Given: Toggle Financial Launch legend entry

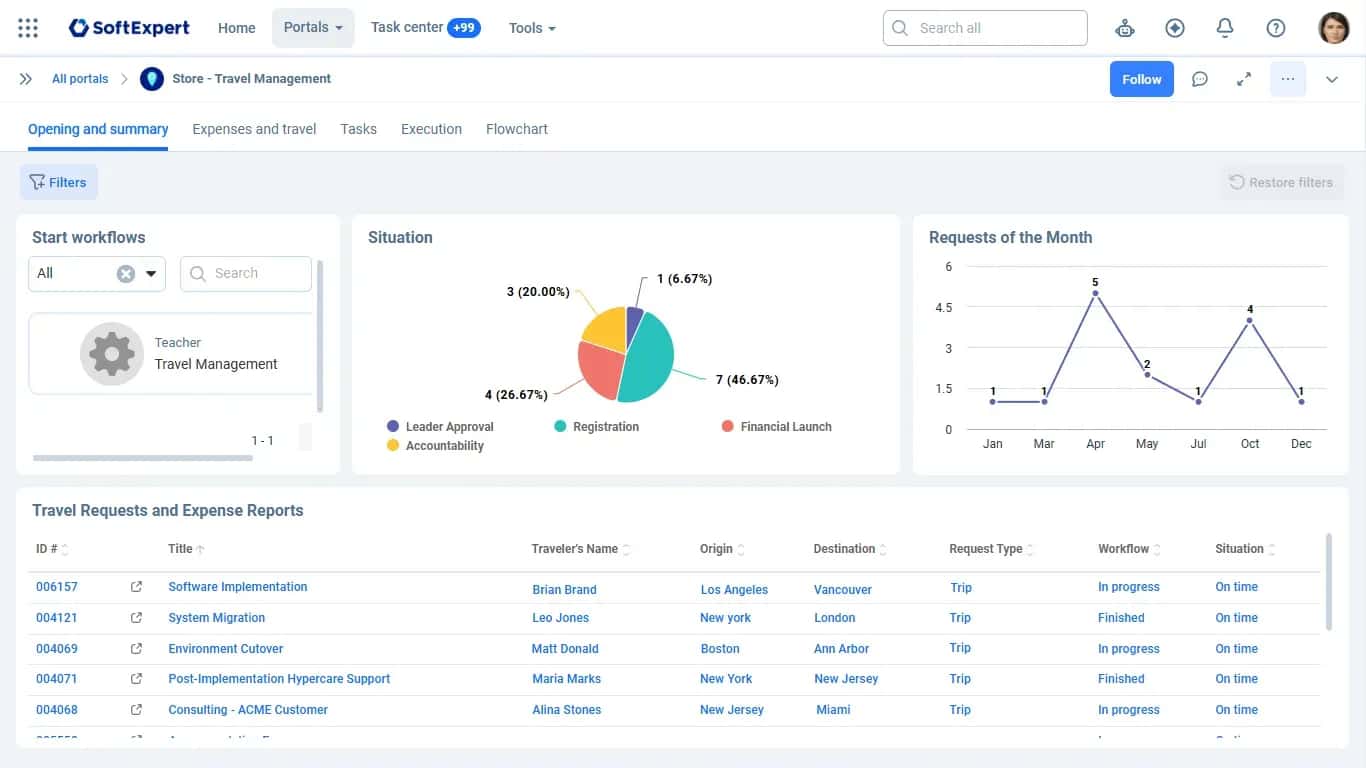Looking at the screenshot, I should click(x=776, y=426).
